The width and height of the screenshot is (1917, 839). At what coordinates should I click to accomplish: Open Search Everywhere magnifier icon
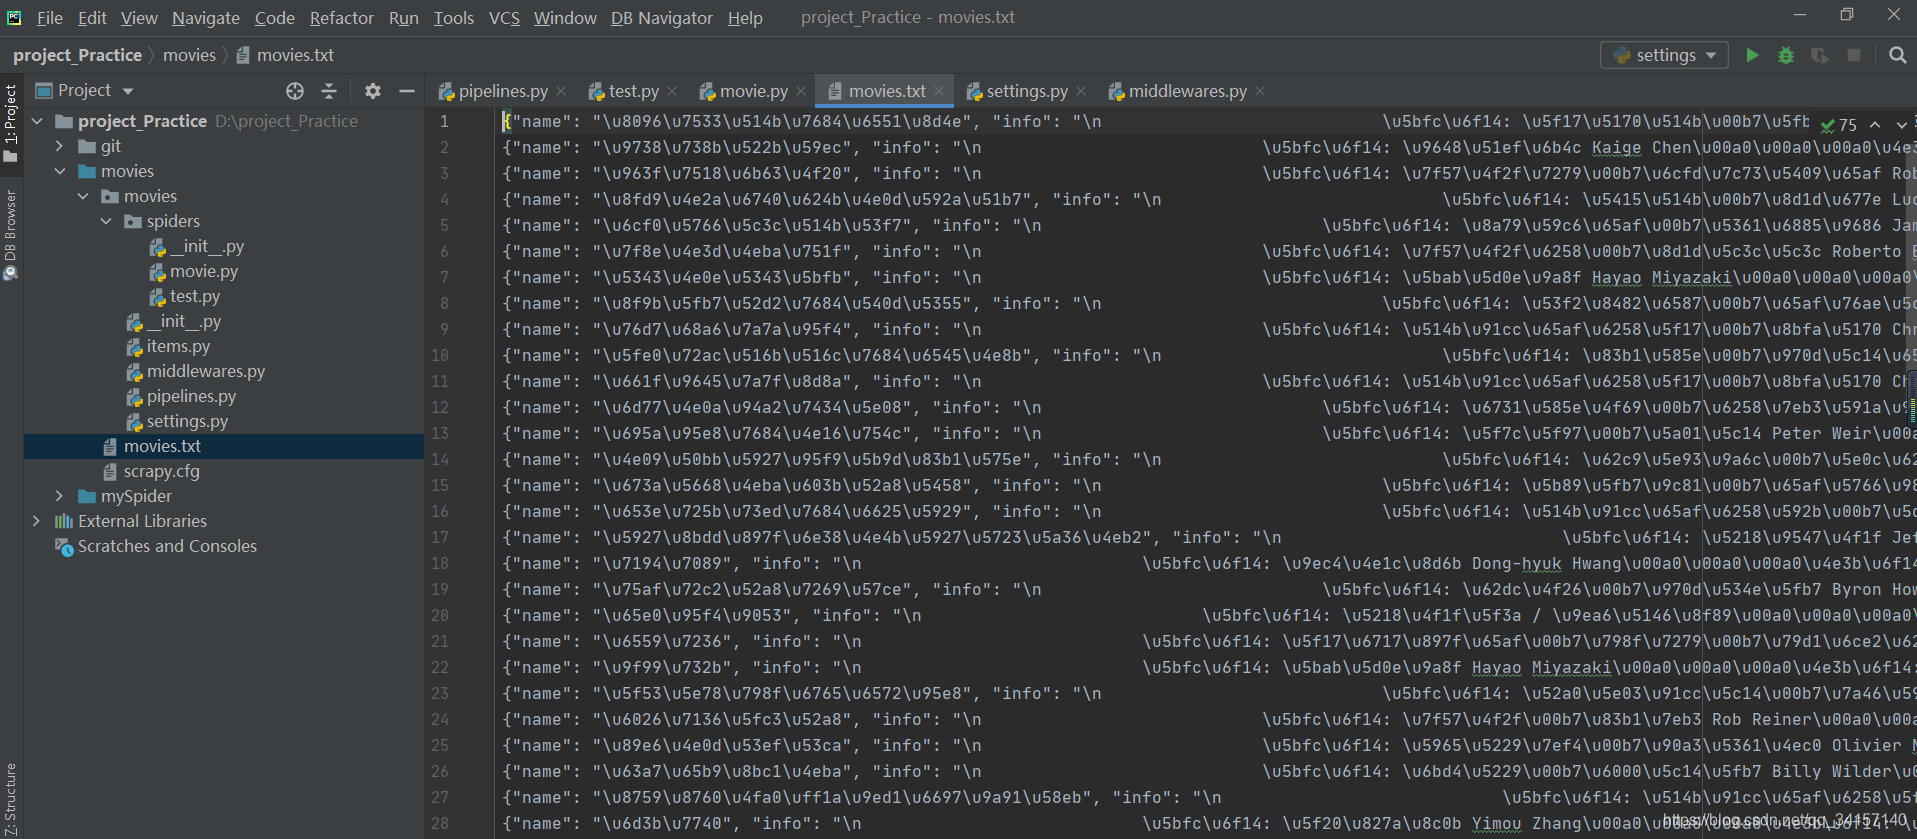1897,55
